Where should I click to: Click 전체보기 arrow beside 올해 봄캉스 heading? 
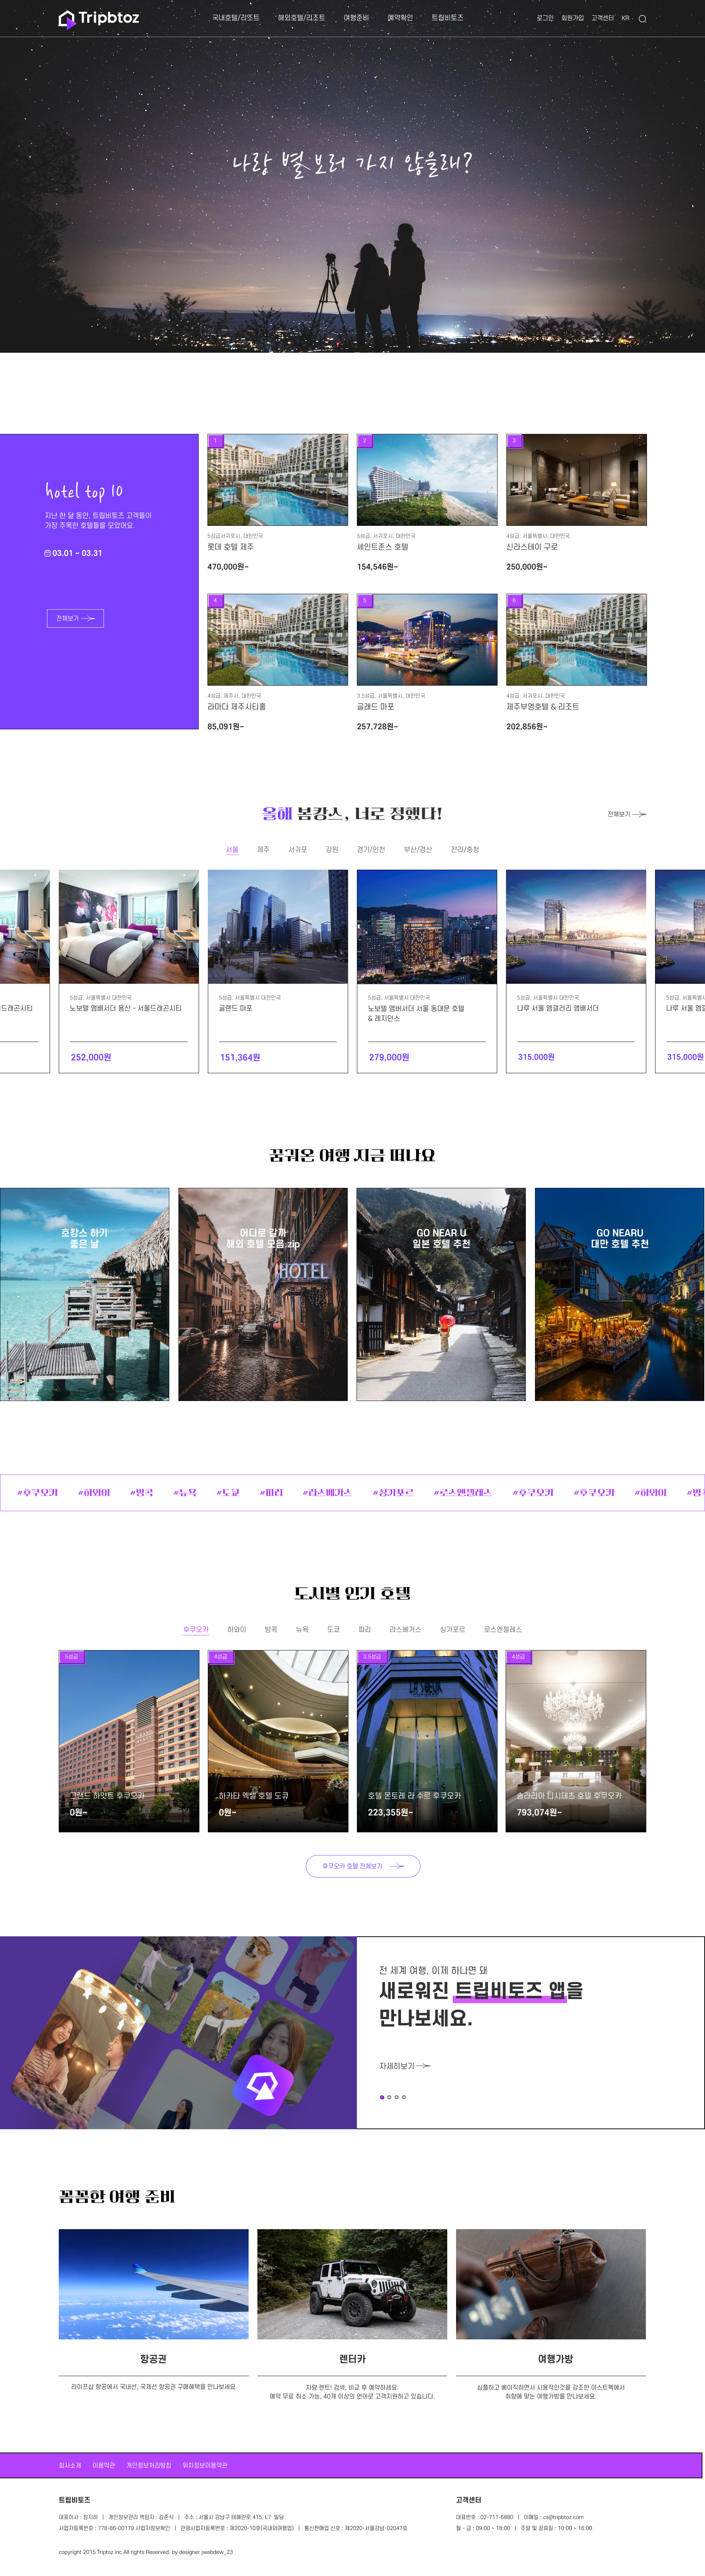tap(627, 814)
